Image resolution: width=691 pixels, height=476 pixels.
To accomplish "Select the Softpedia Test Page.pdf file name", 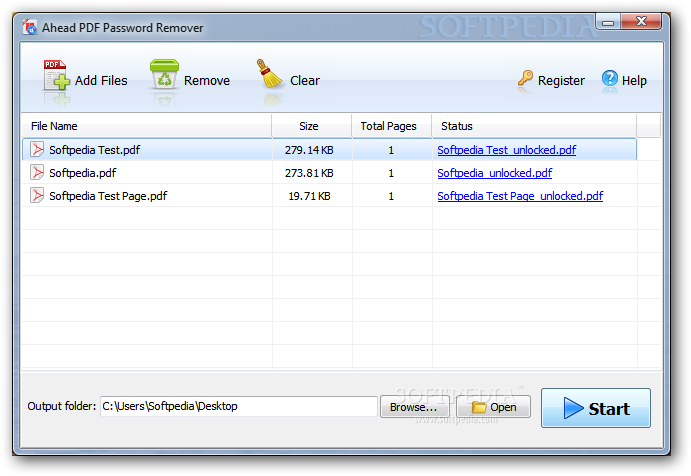I will [108, 196].
